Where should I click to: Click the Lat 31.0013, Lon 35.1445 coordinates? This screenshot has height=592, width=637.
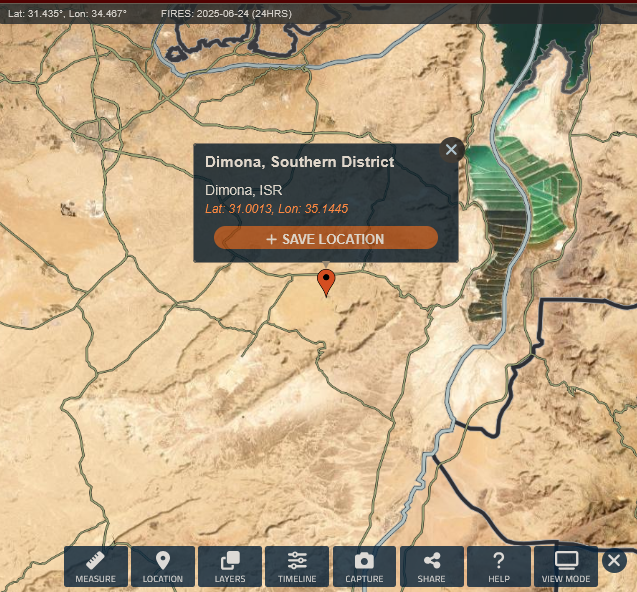[x=277, y=209]
